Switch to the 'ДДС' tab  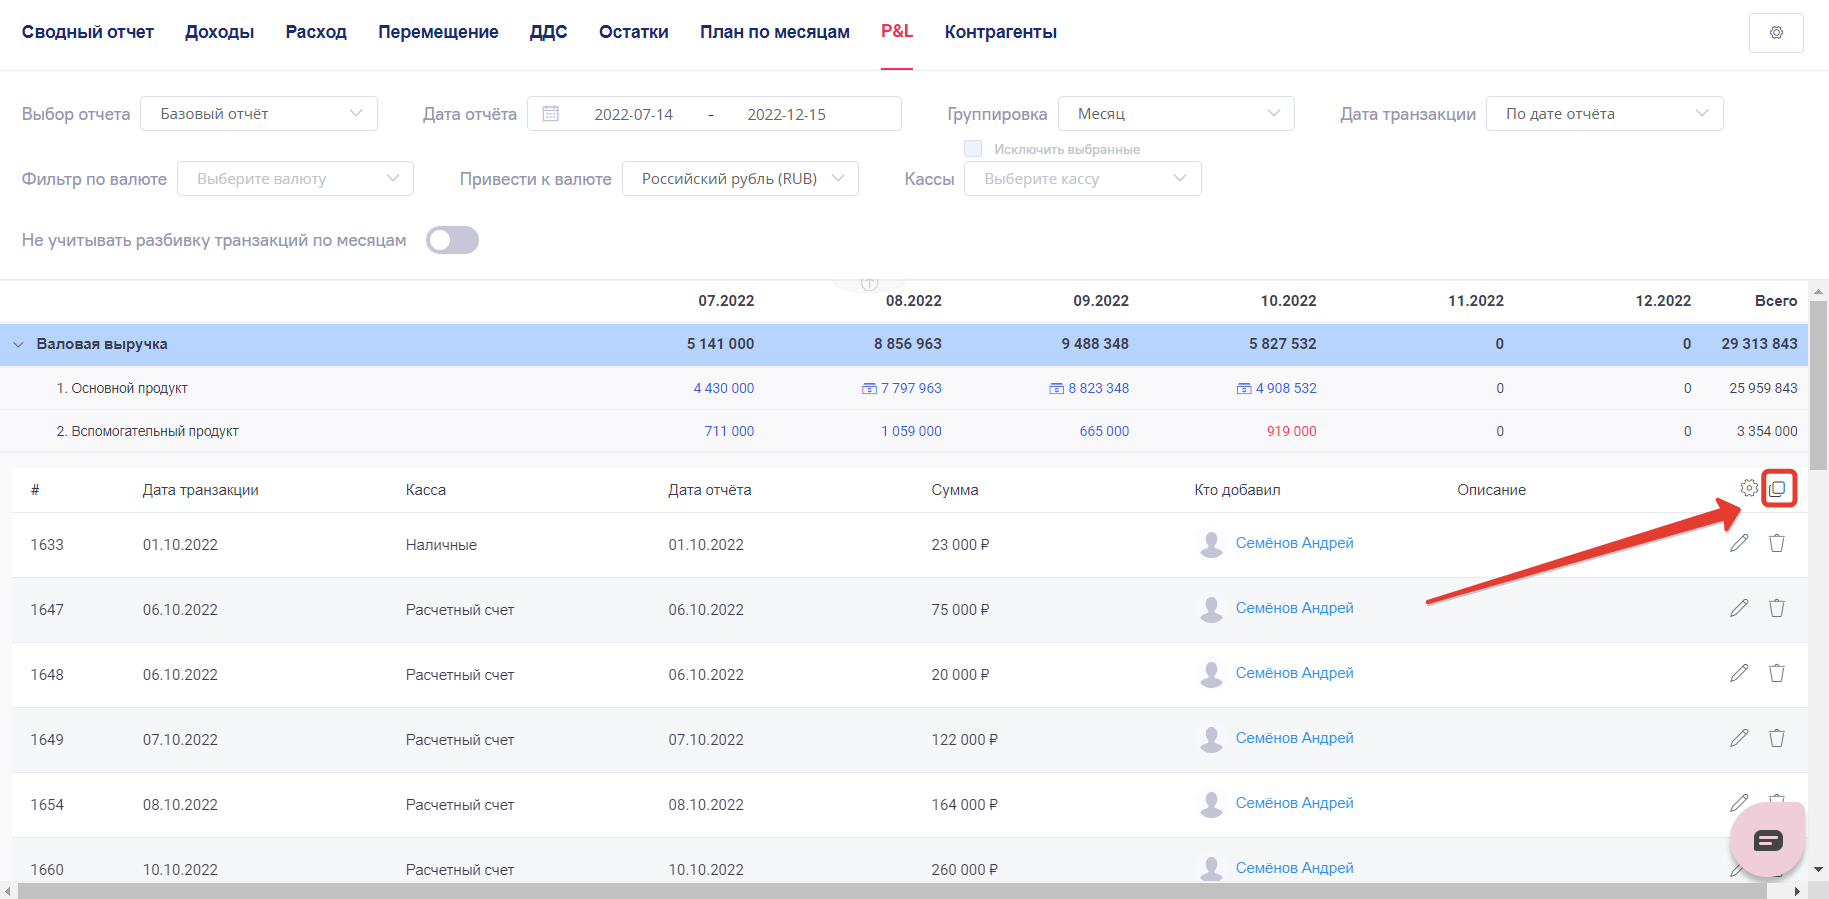(x=548, y=32)
